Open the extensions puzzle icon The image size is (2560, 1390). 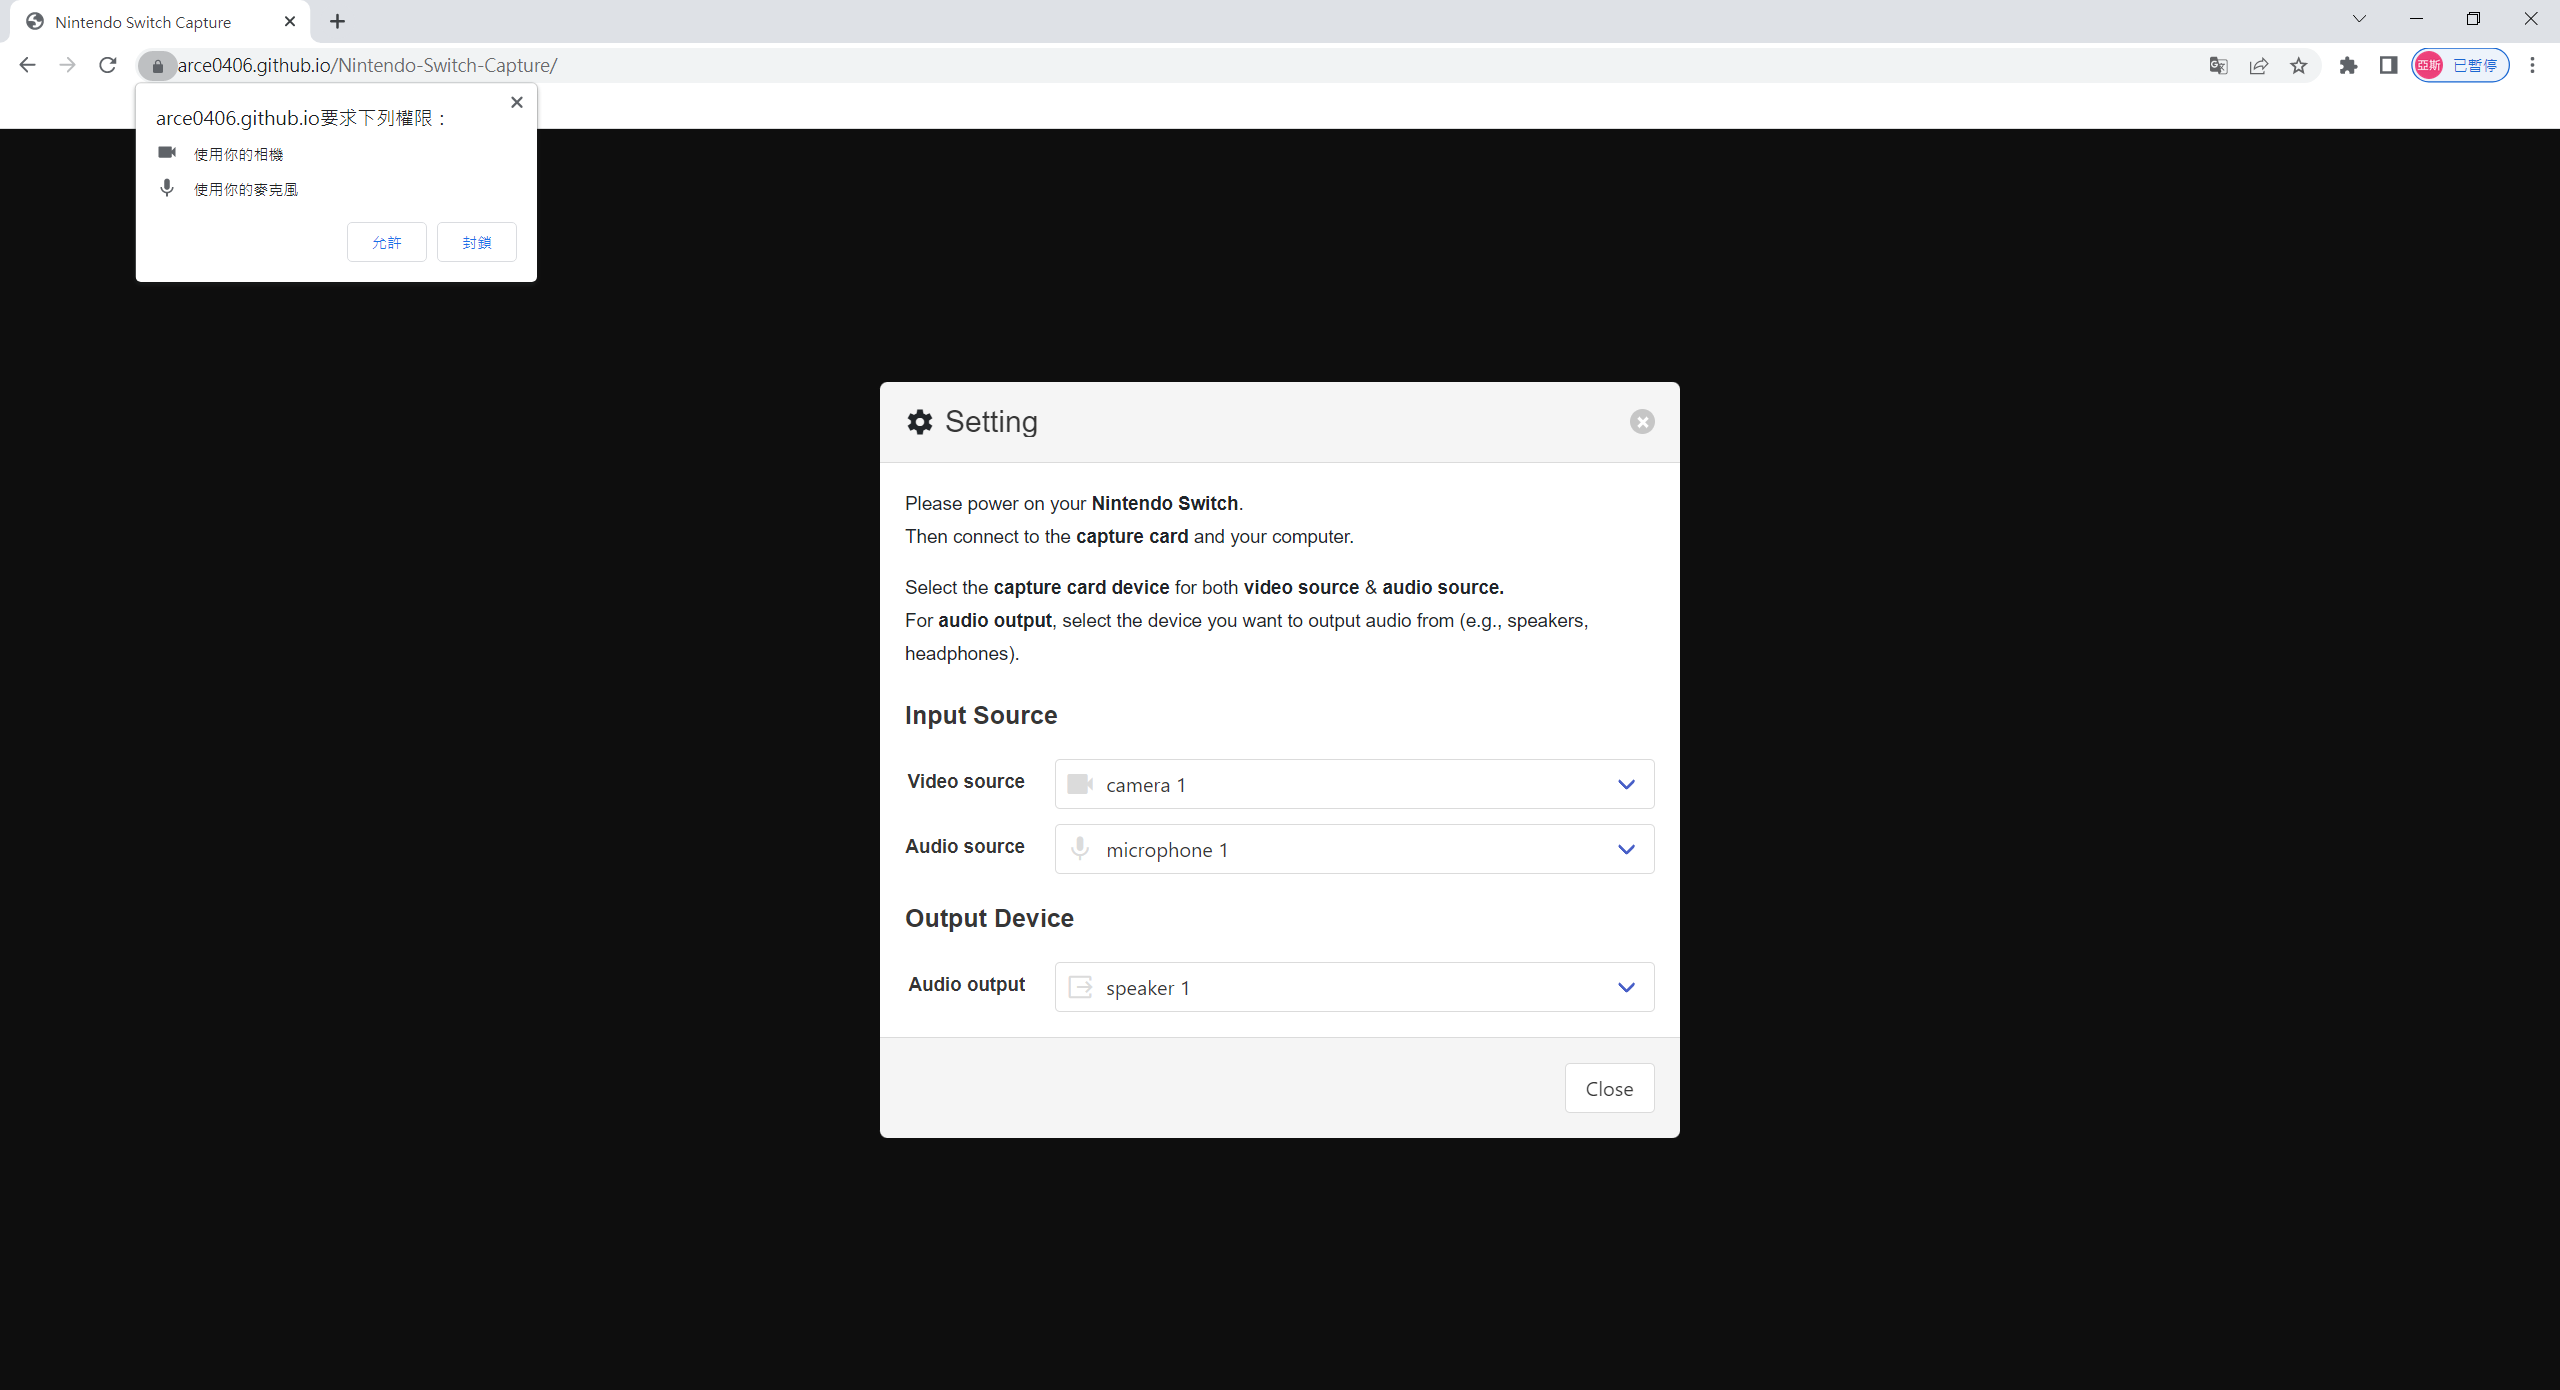(2349, 65)
